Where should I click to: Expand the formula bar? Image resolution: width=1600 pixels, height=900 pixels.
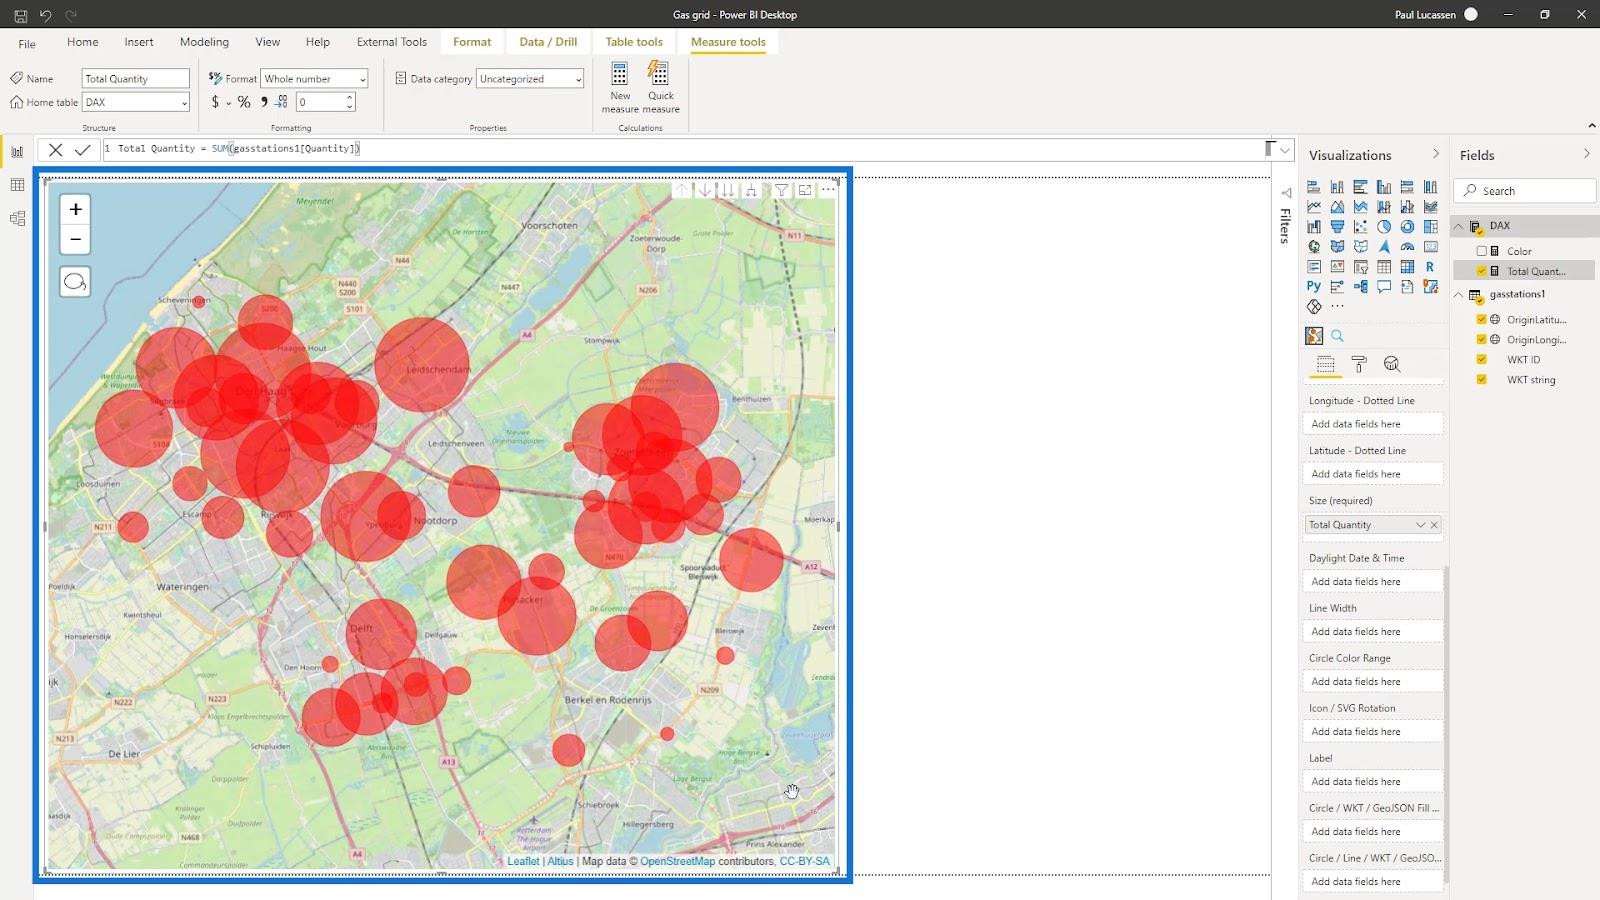[1285, 150]
